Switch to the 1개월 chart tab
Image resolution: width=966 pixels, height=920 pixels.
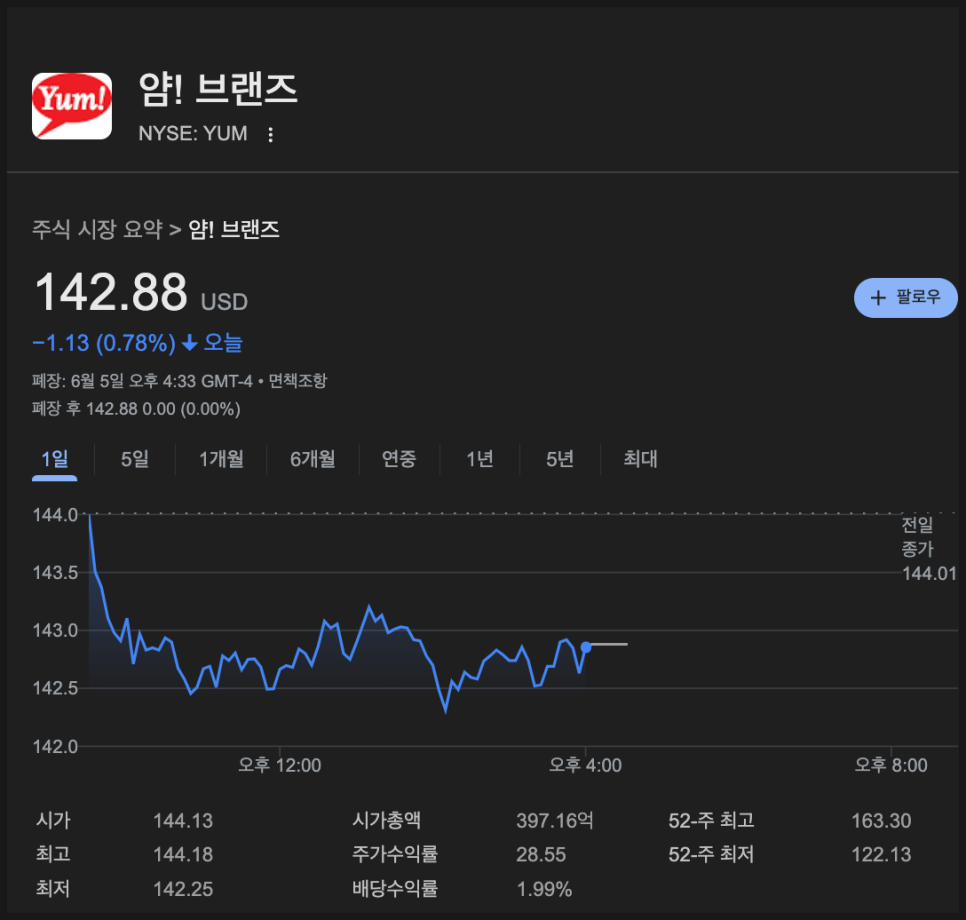pyautogui.click(x=221, y=459)
